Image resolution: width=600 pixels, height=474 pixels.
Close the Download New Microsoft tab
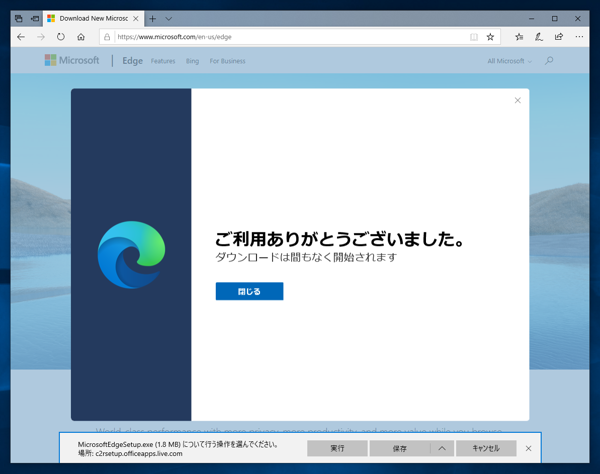pos(135,18)
